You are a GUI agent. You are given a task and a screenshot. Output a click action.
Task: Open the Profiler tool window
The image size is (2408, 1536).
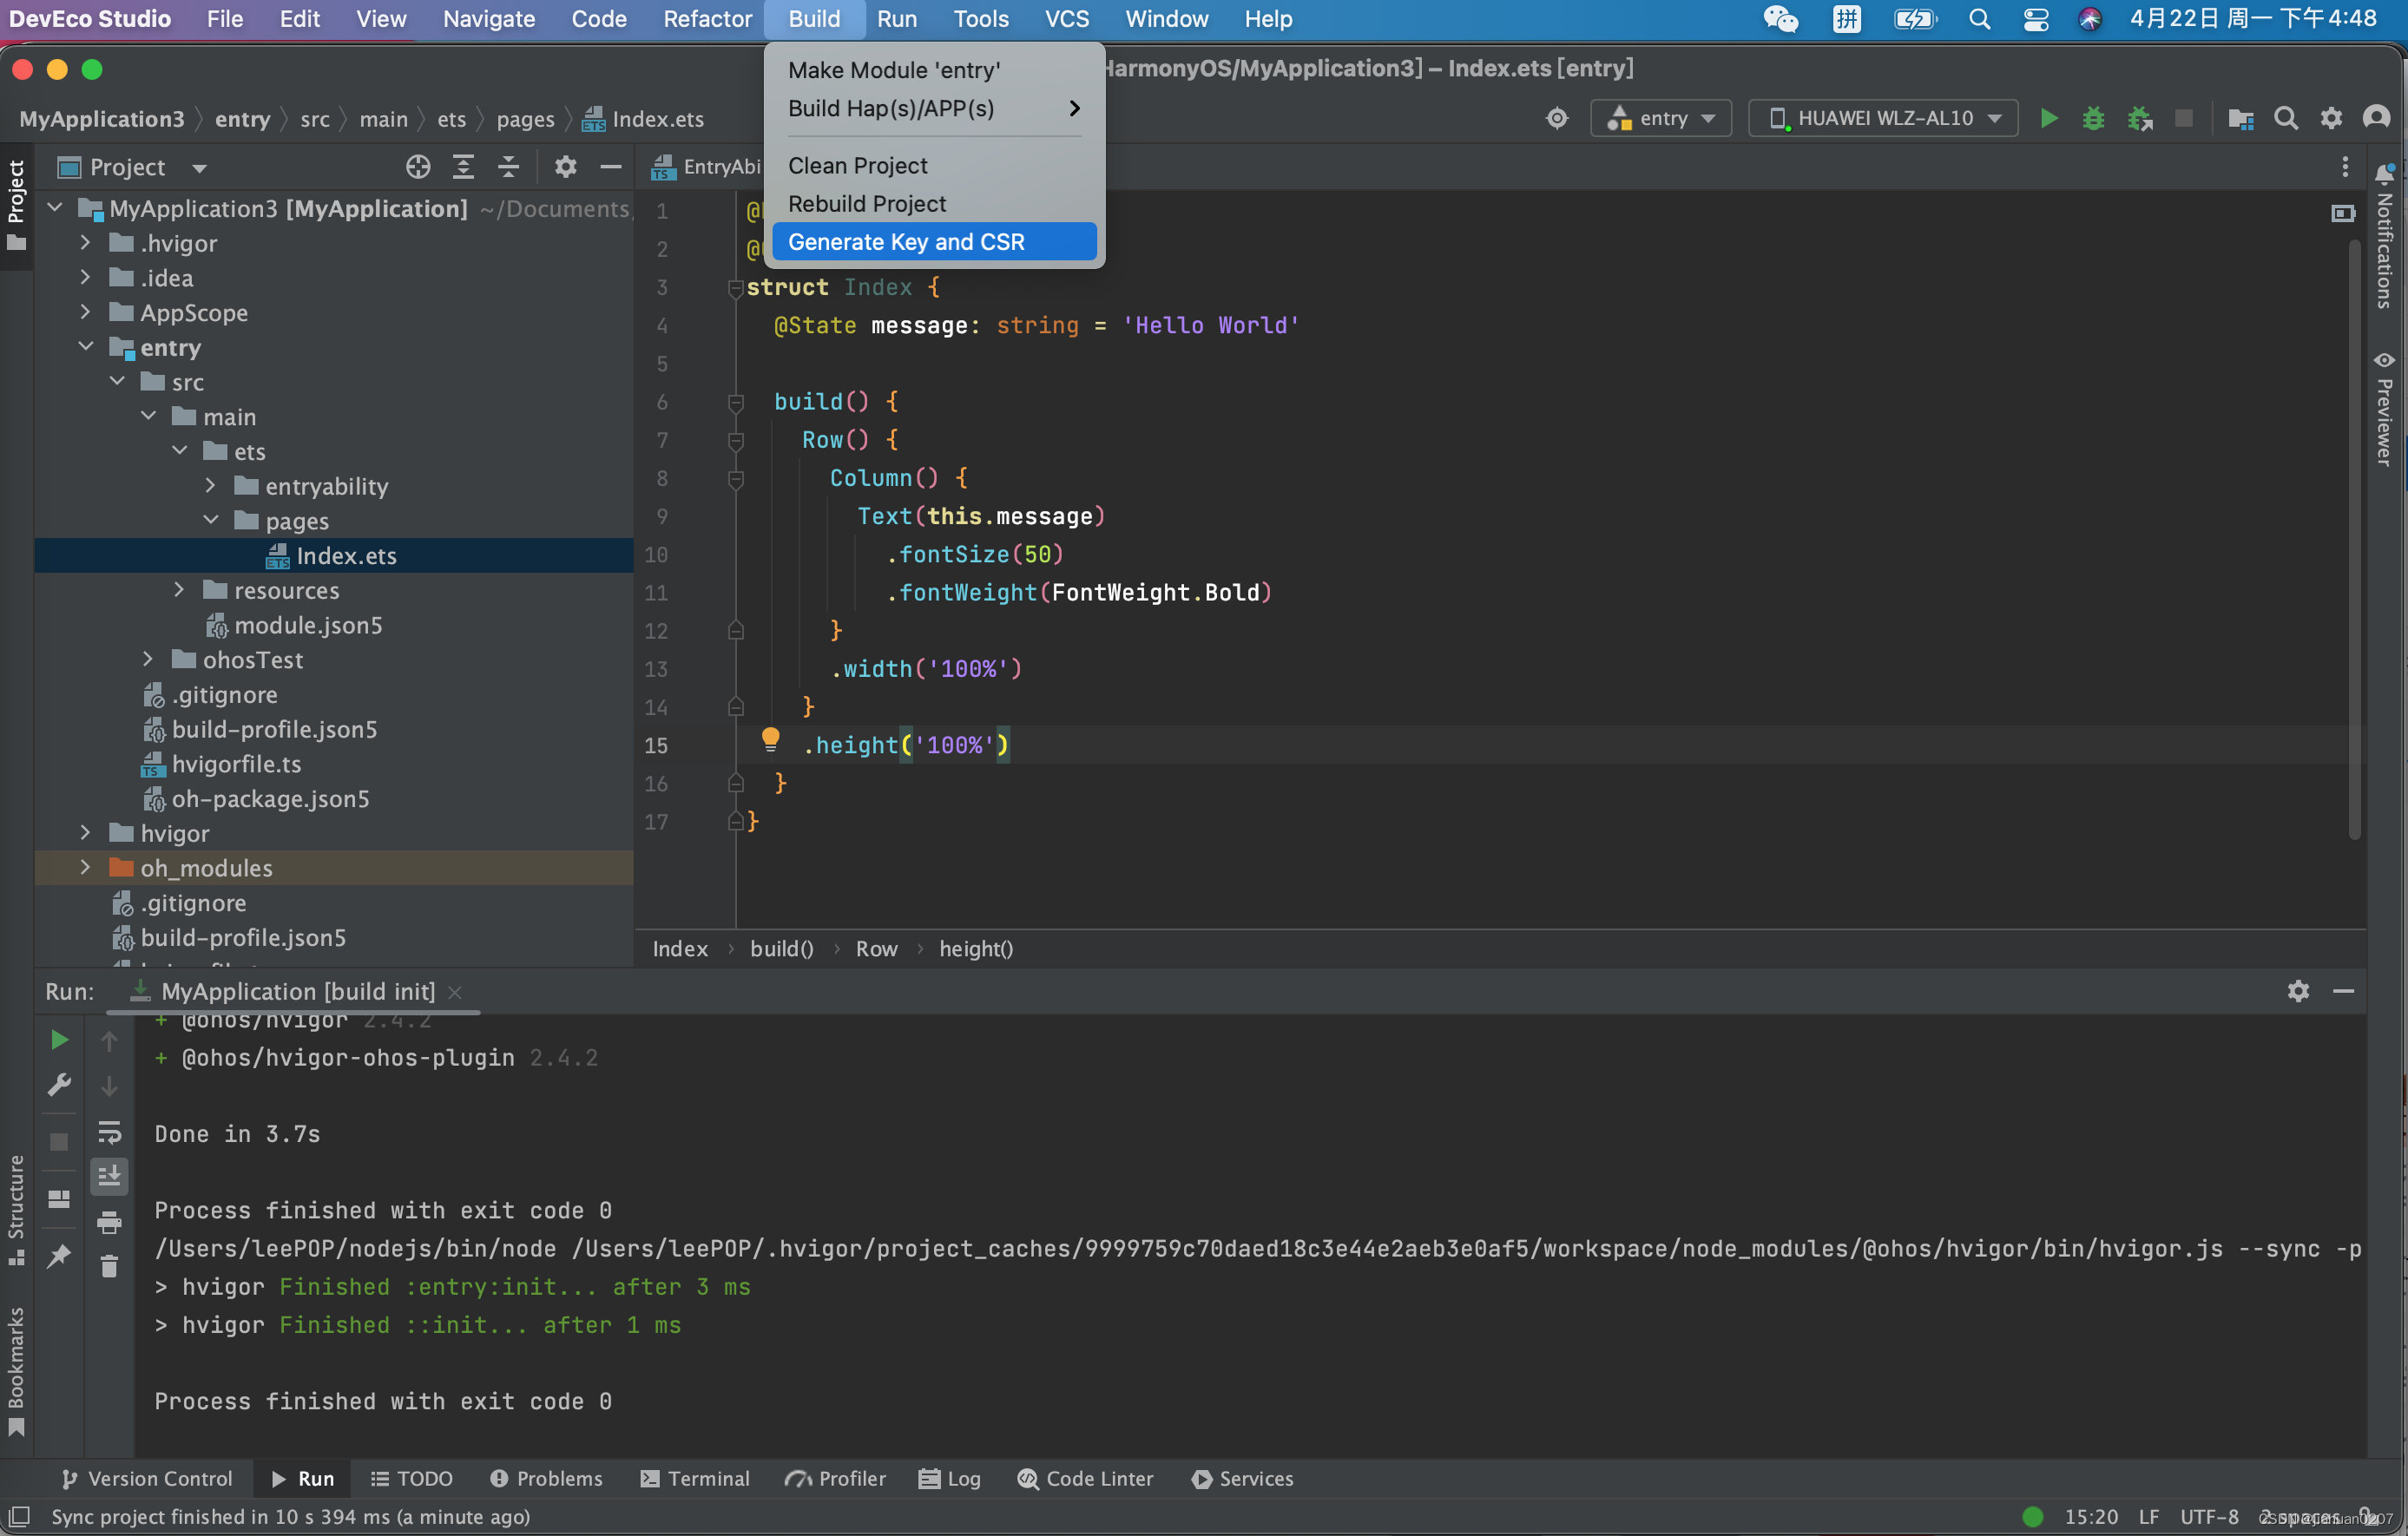(x=835, y=1479)
